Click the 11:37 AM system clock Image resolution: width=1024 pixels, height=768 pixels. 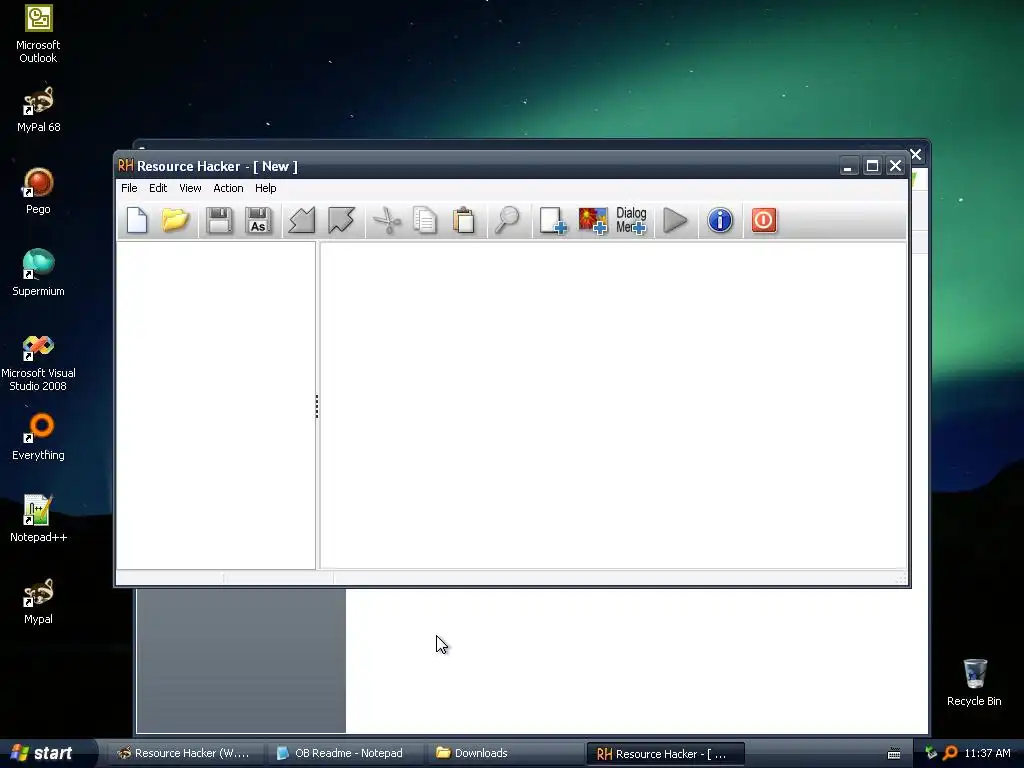pyautogui.click(x=987, y=753)
